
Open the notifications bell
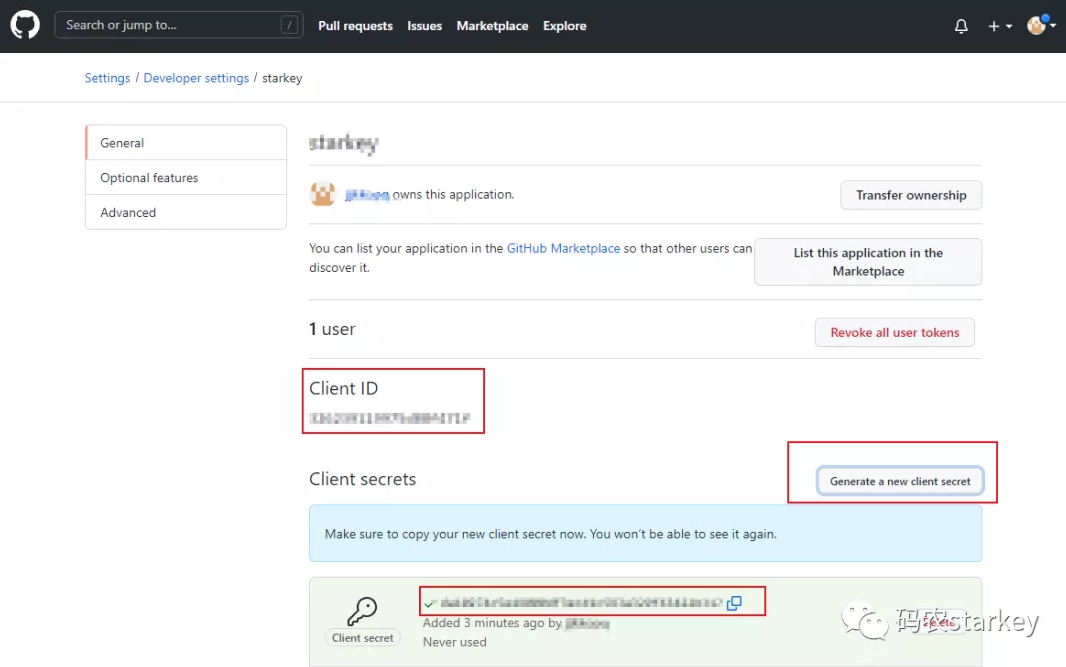961,26
